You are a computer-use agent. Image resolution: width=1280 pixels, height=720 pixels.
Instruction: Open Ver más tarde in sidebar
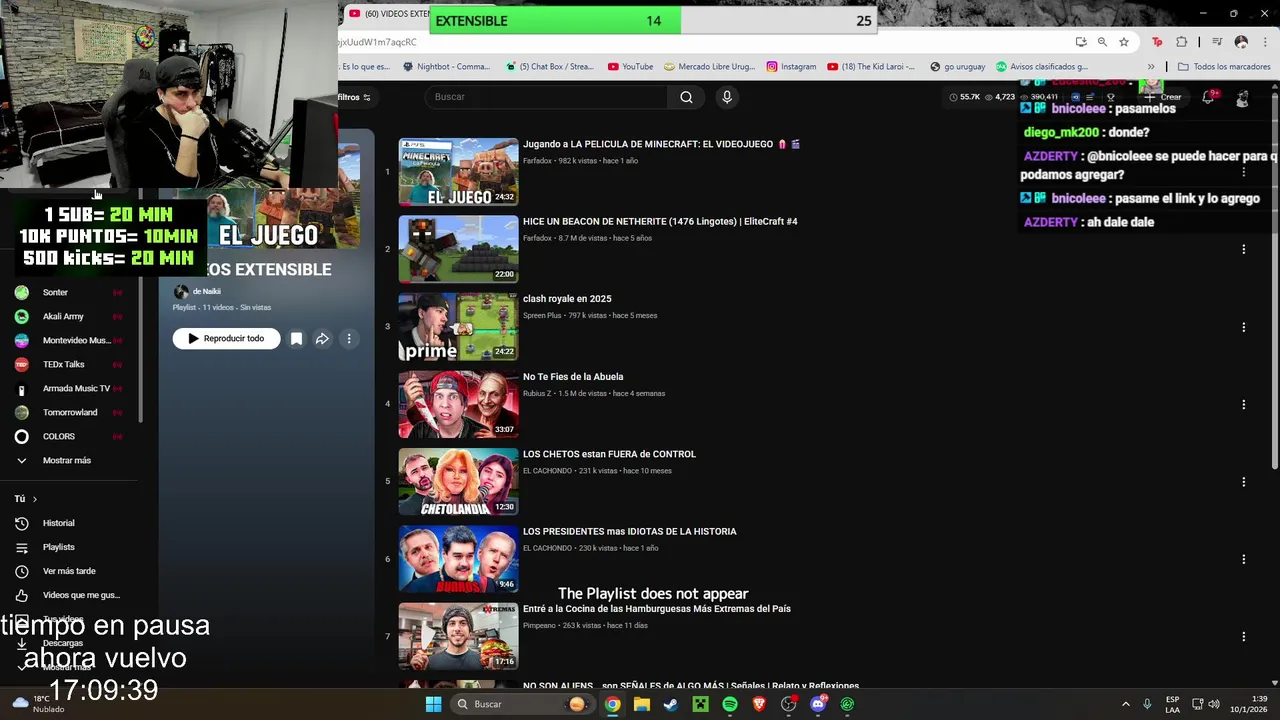pos(70,571)
